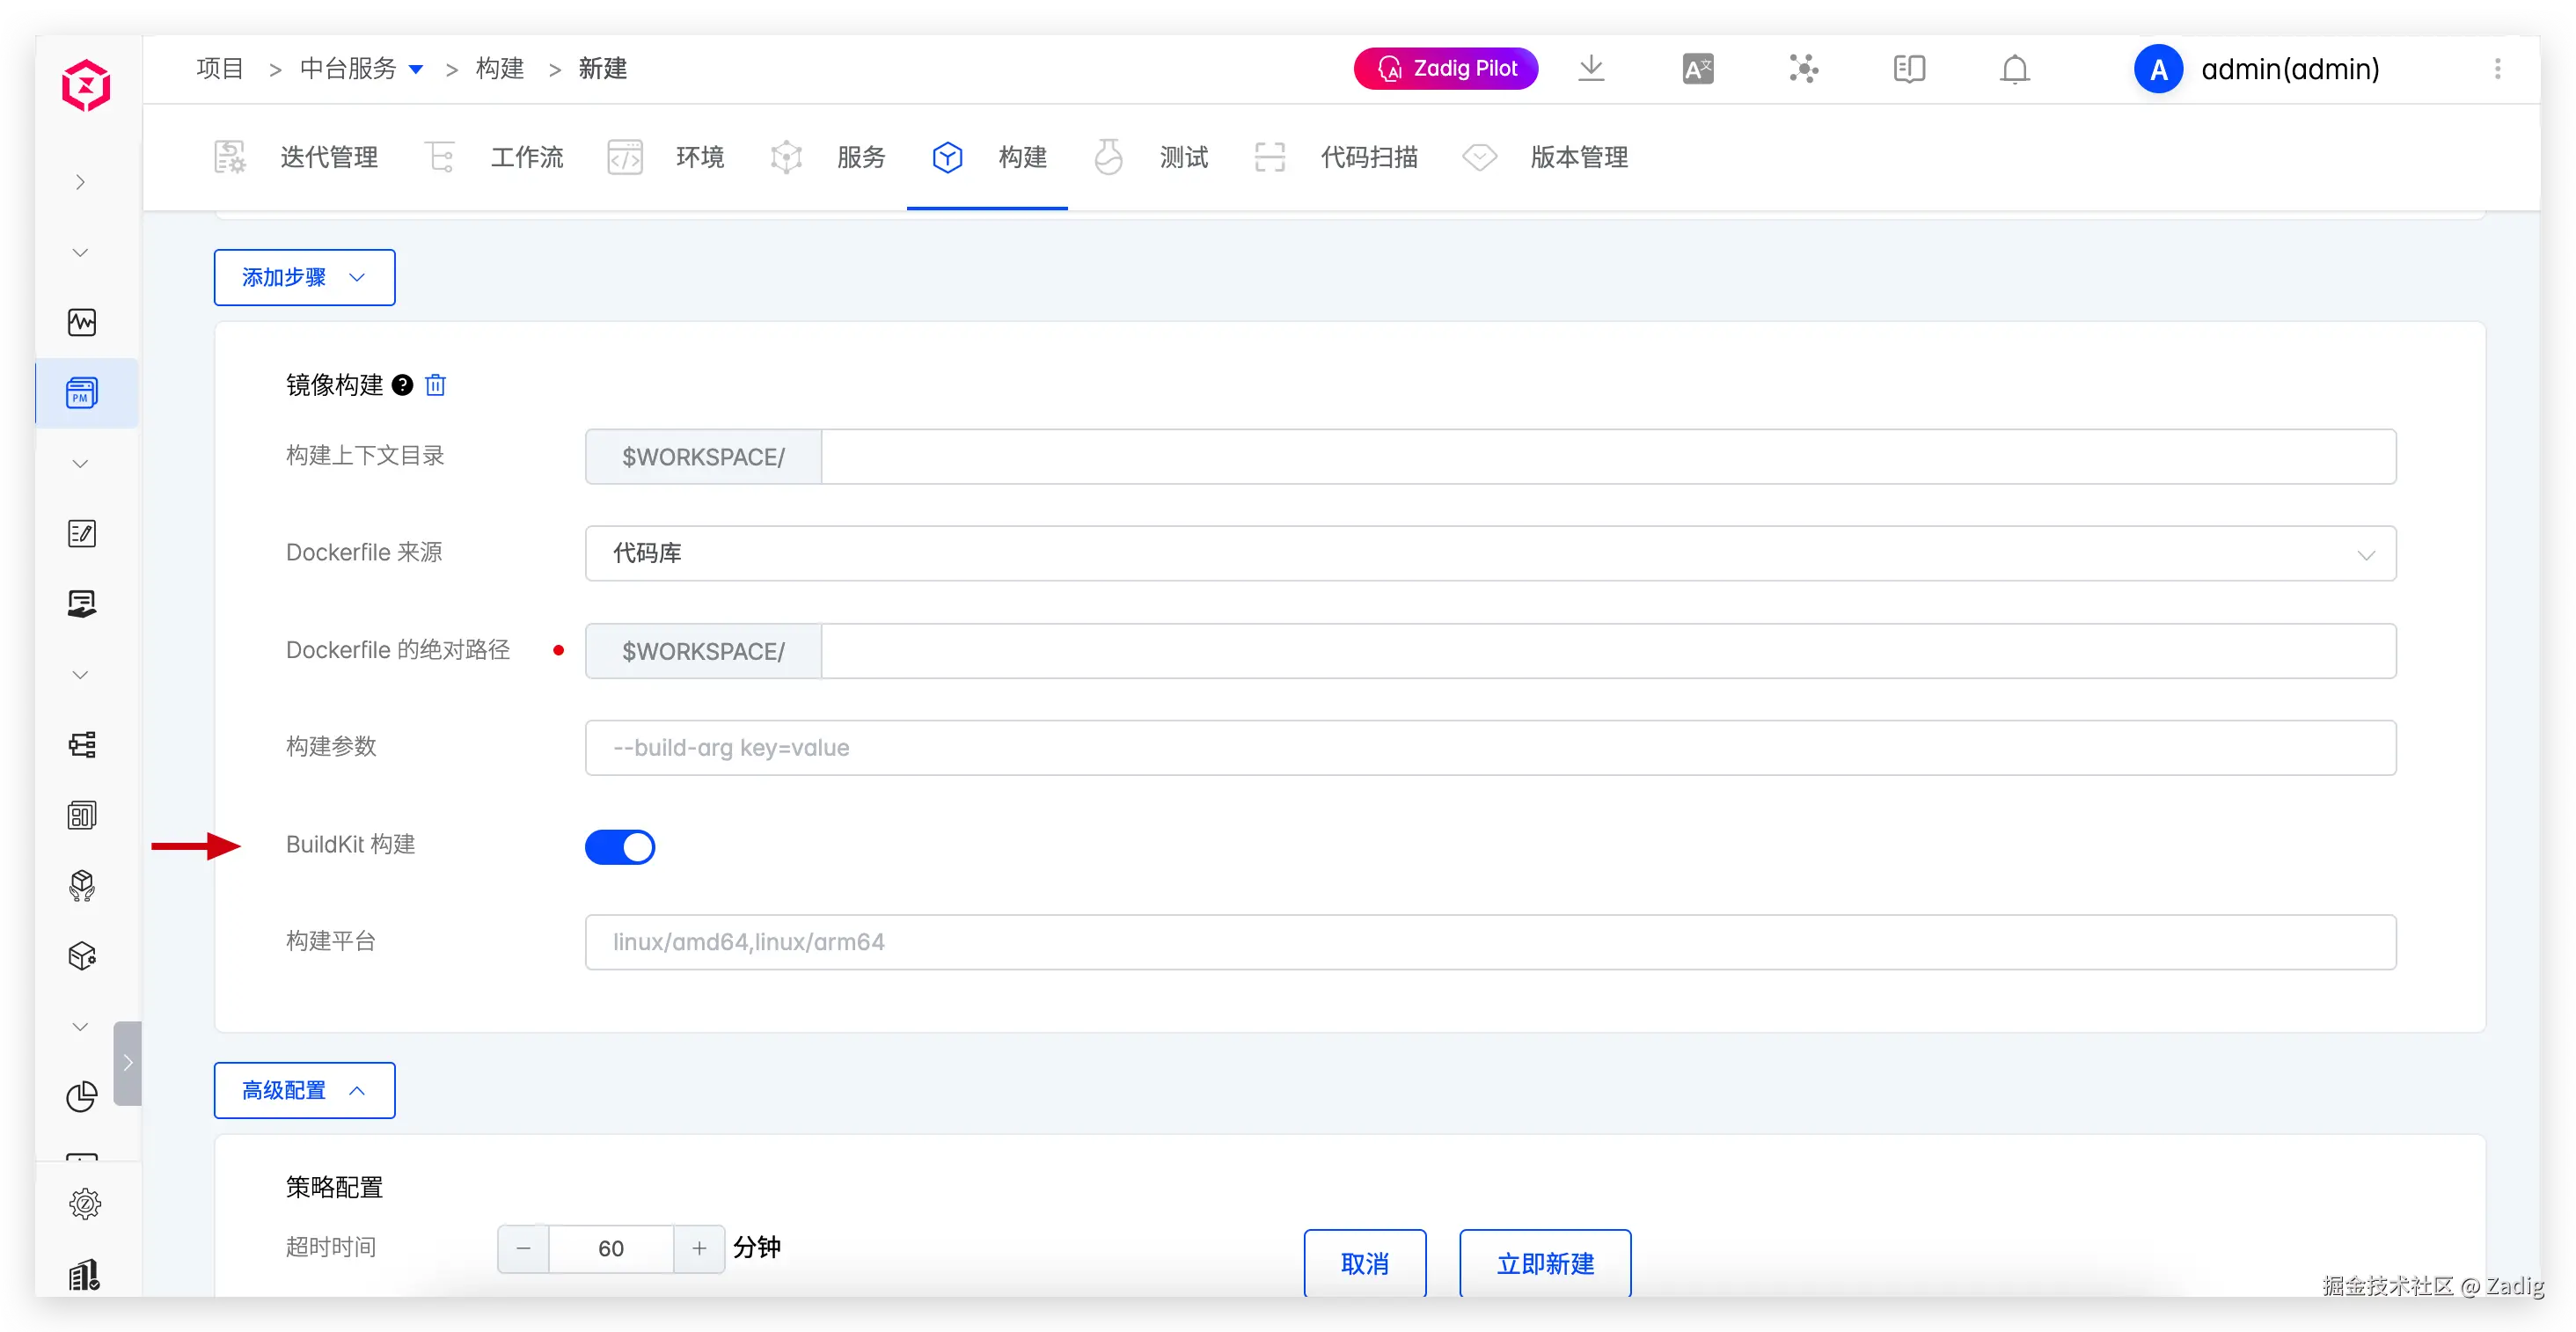Increase timeout with the plus stepper

(699, 1248)
